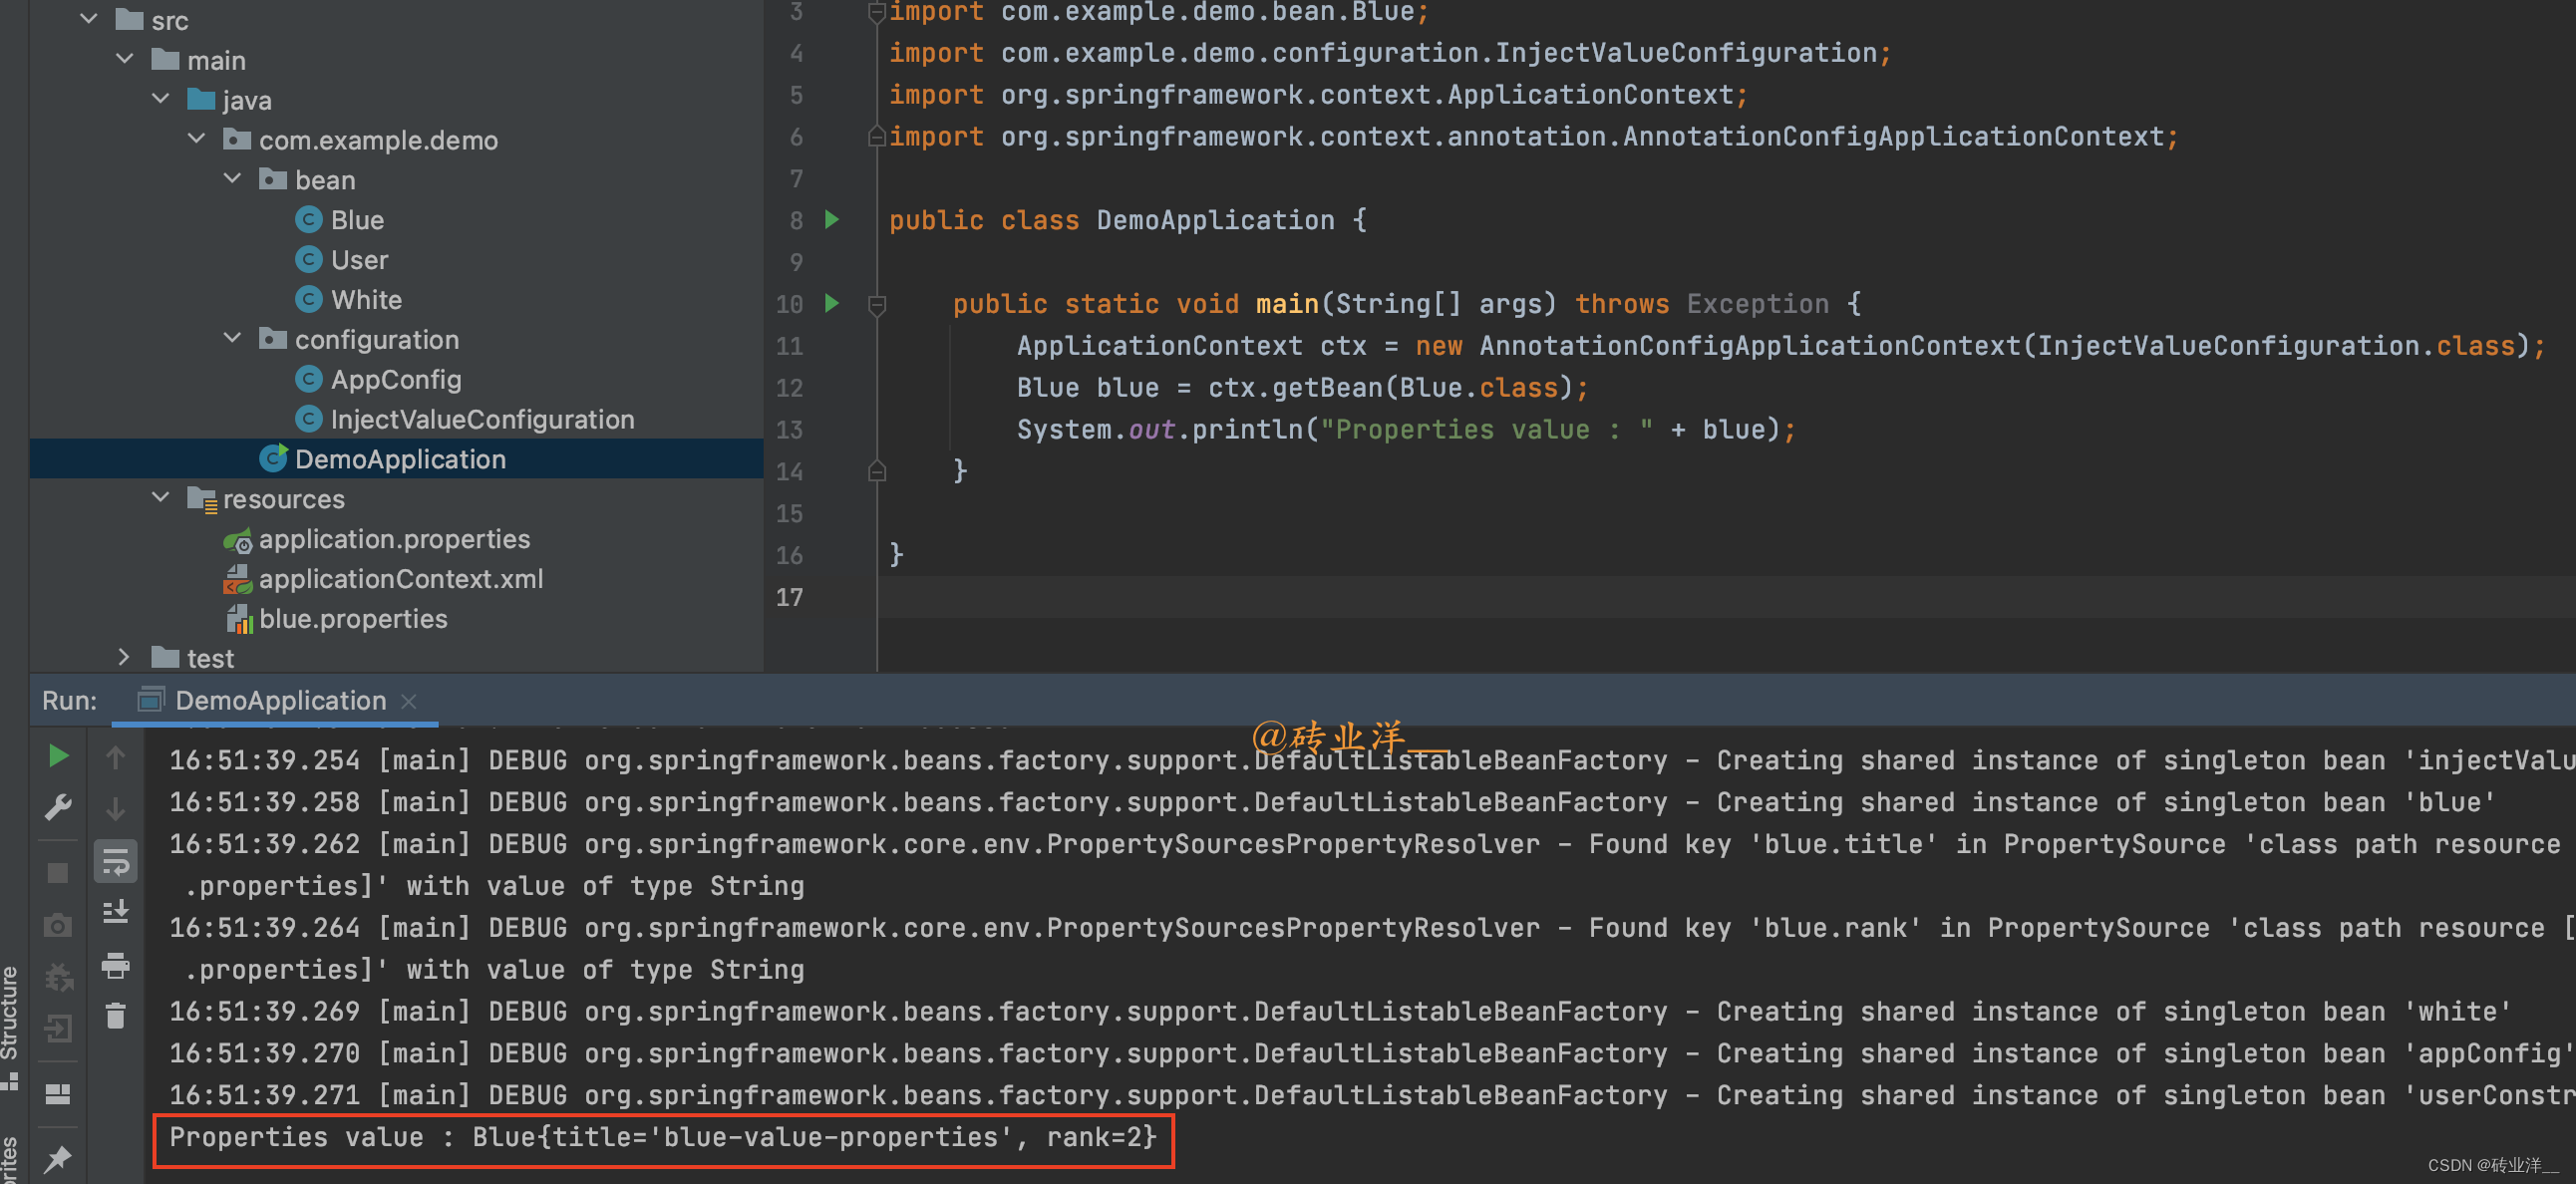Viewport: 2576px width, 1184px height.
Task: Pin the Run tab
Action: 58,1158
